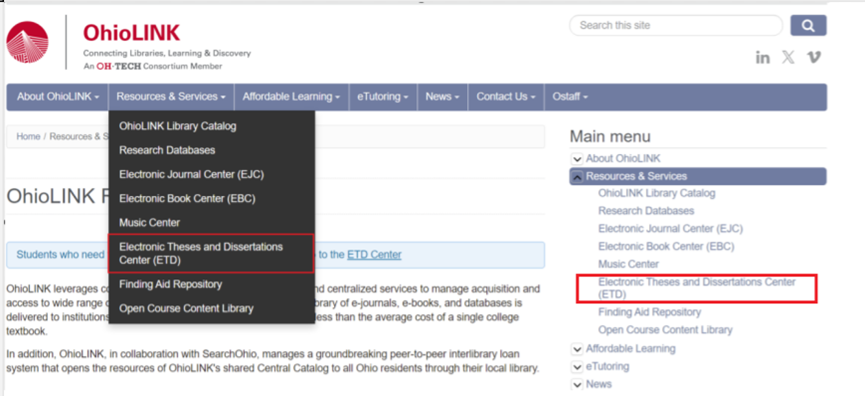Open the eTutoring nav dropdown
Viewport: 865px width, 396px height.
383,97
